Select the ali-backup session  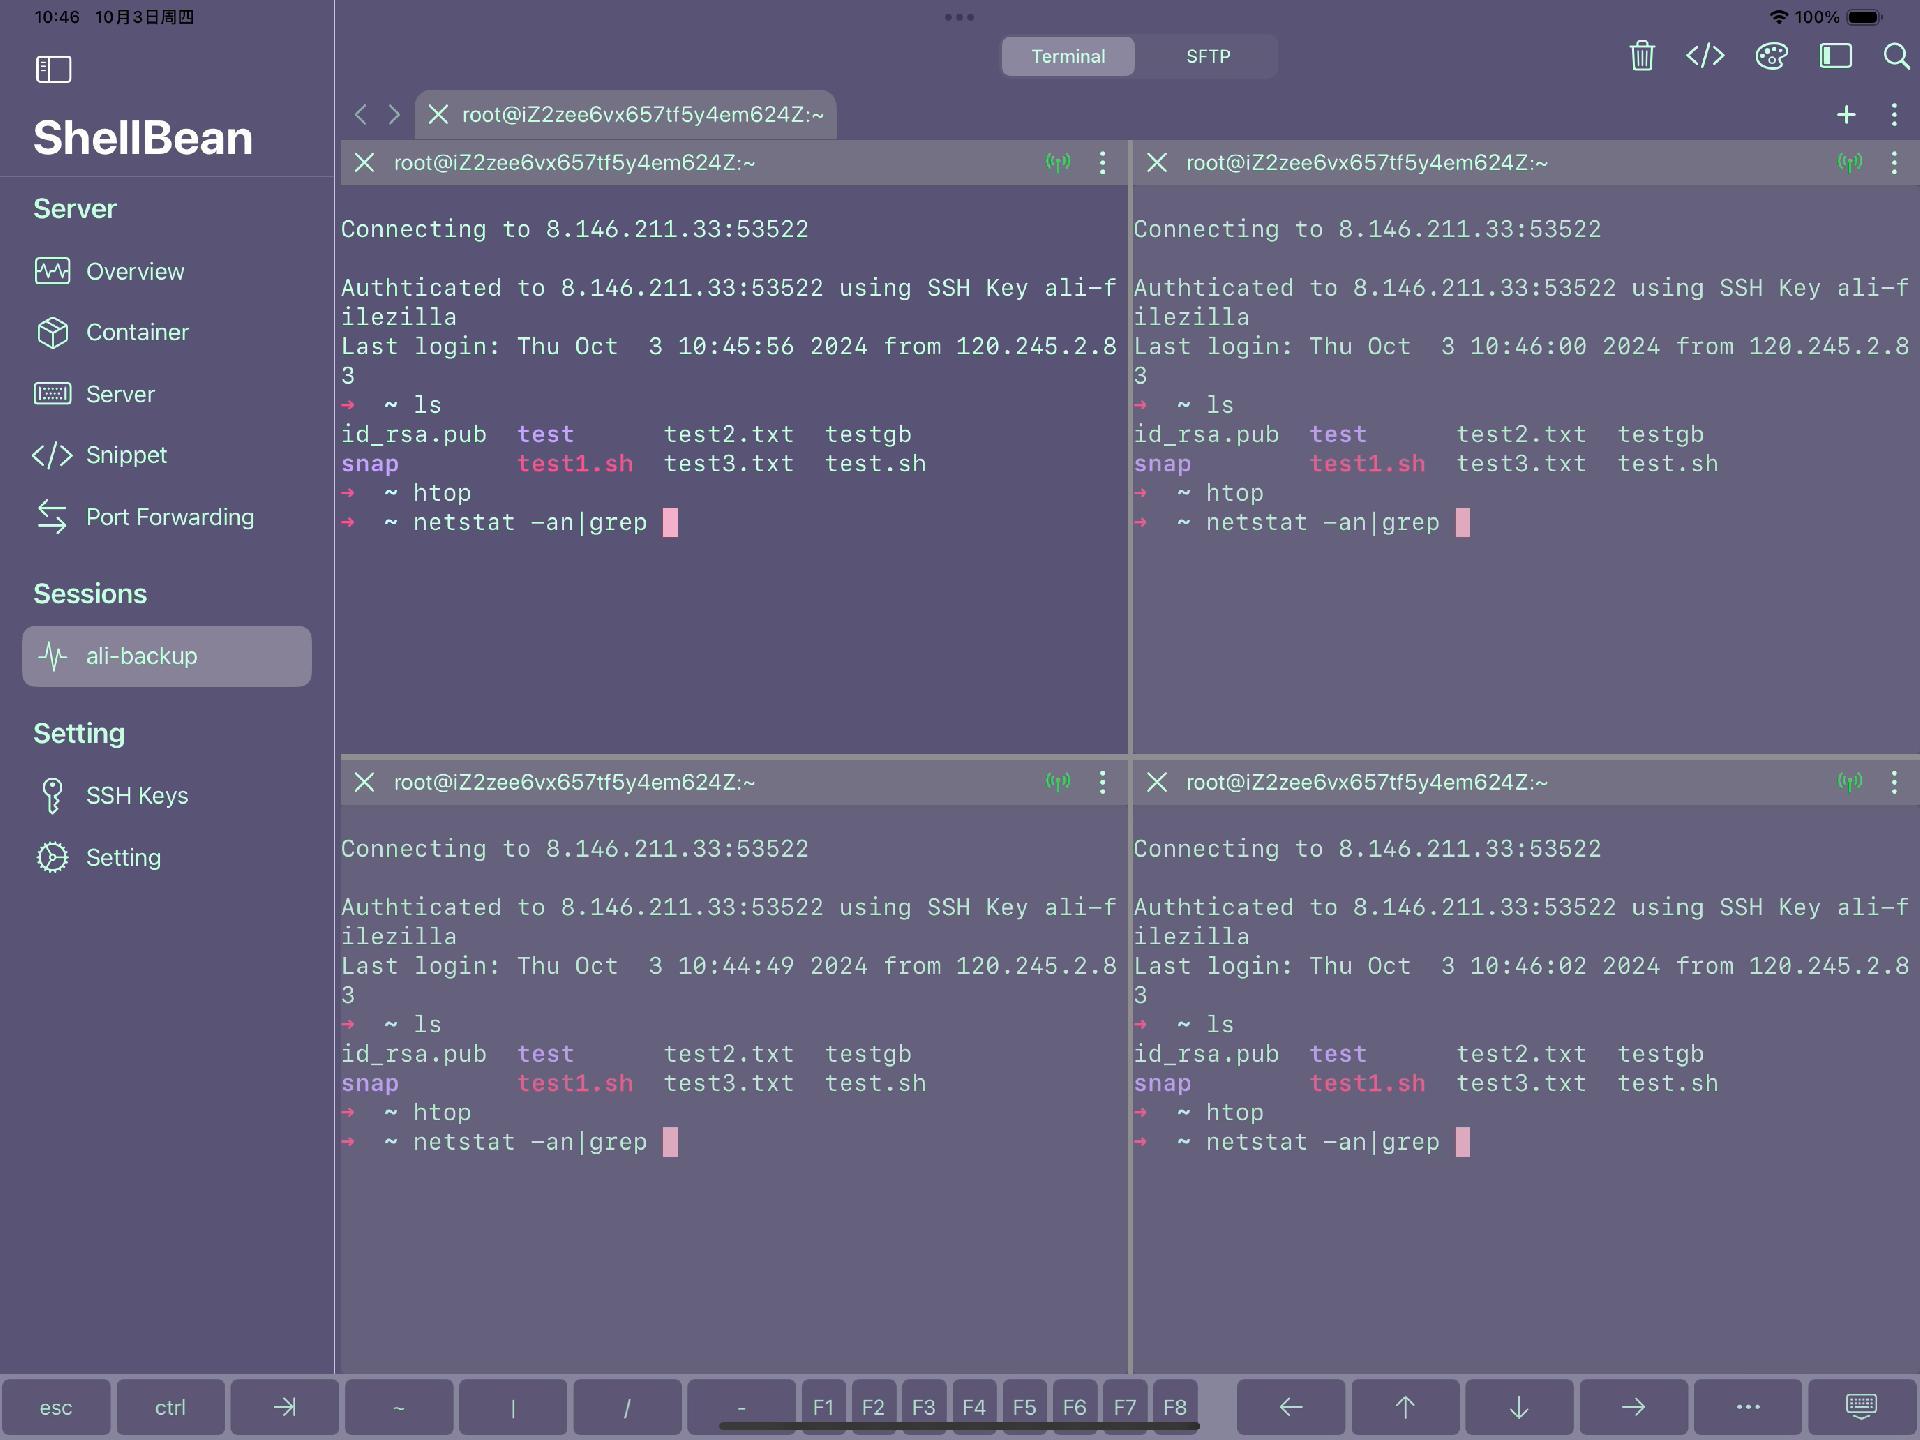pos(167,656)
